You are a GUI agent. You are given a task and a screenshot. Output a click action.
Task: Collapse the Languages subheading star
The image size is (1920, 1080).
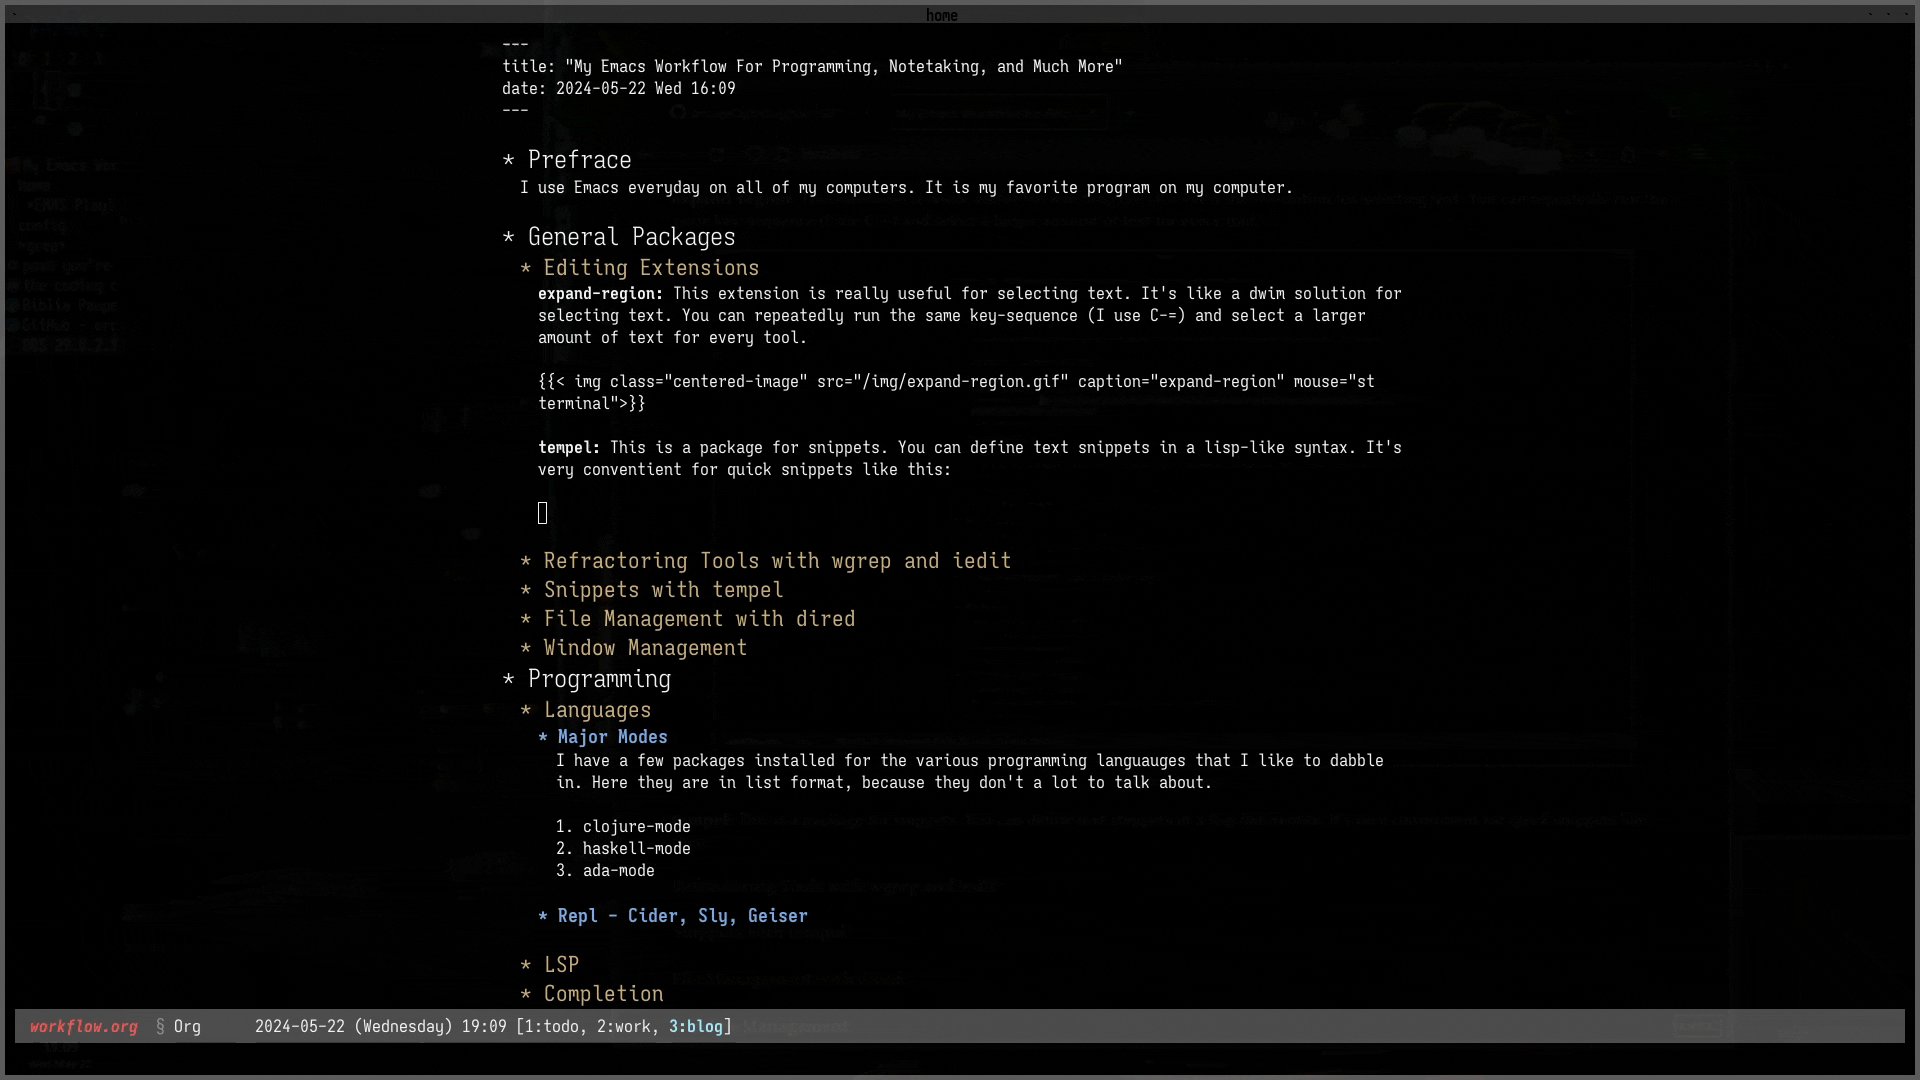tap(526, 711)
